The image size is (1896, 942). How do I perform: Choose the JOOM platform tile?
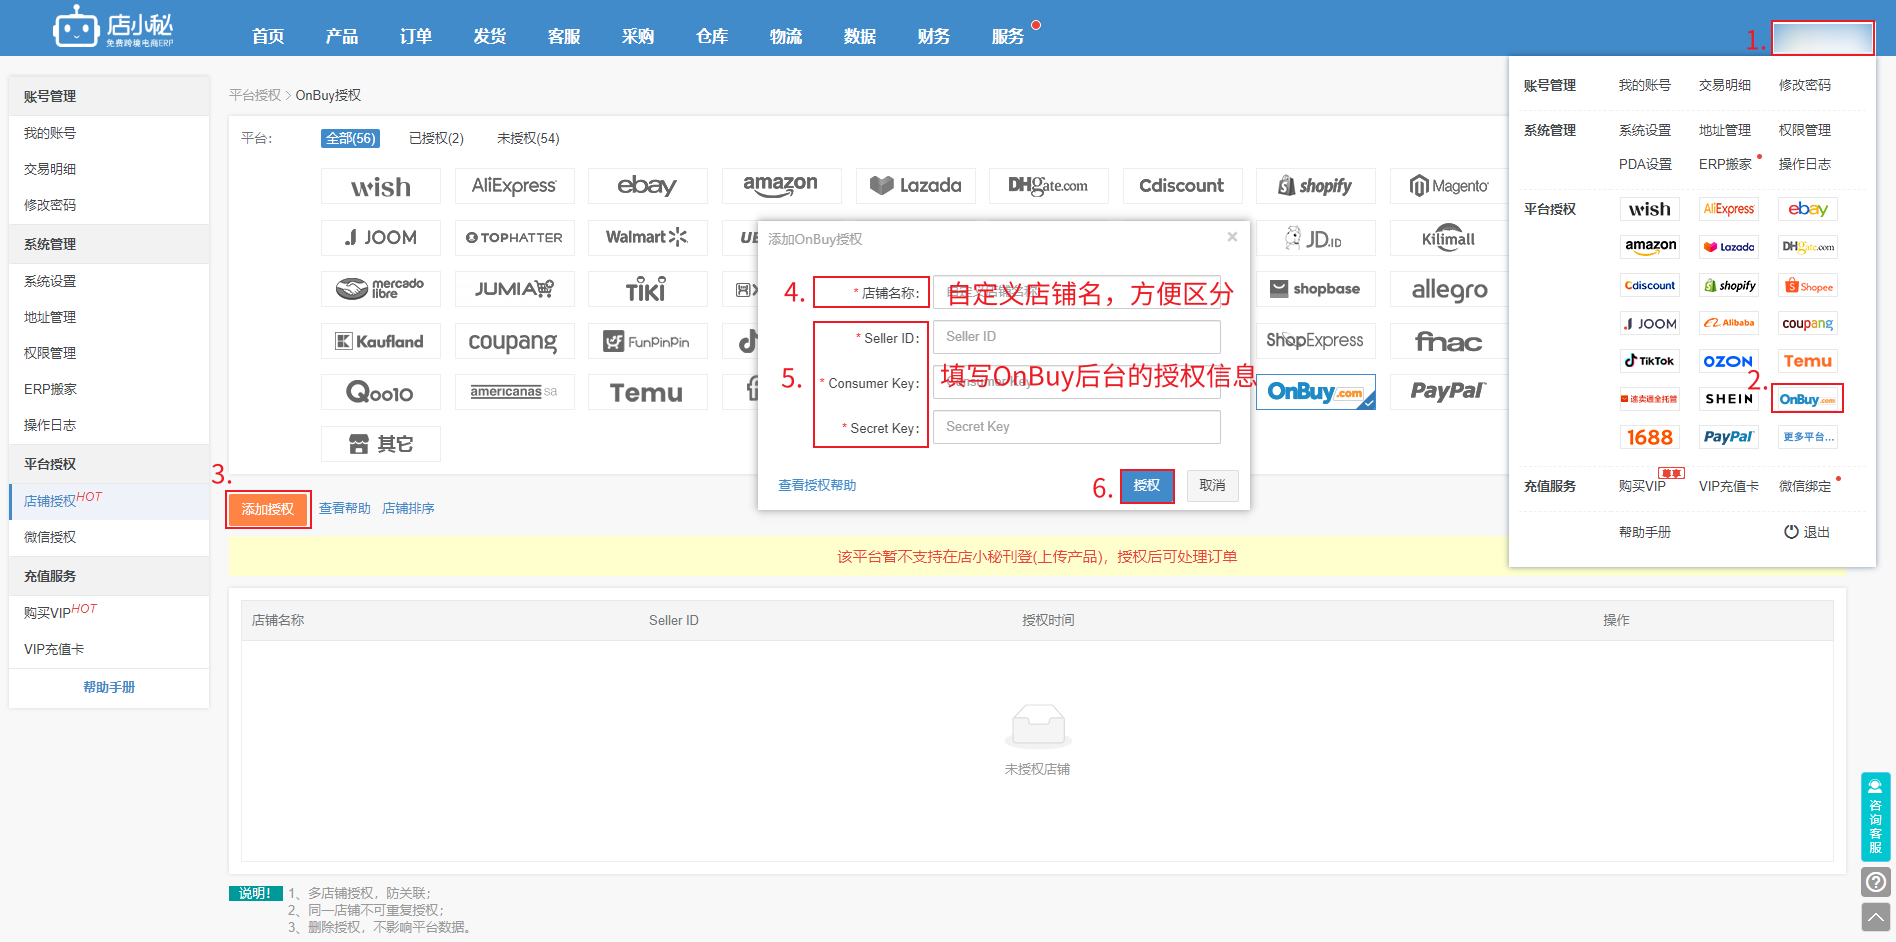coord(380,238)
